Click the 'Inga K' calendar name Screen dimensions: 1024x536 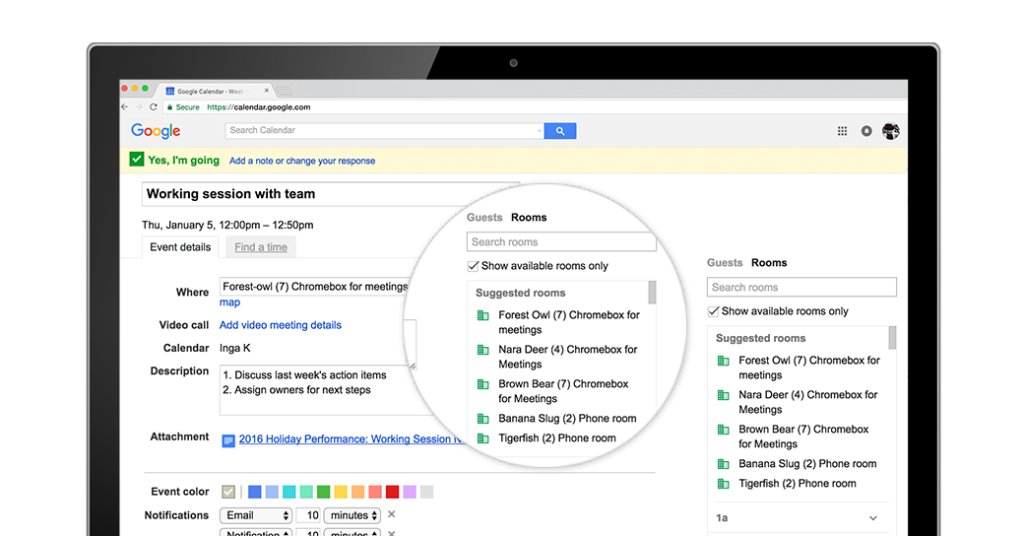(x=235, y=348)
